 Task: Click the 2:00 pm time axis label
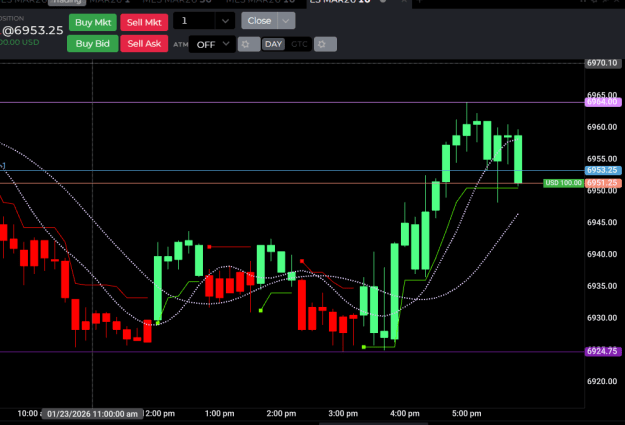click(281, 413)
